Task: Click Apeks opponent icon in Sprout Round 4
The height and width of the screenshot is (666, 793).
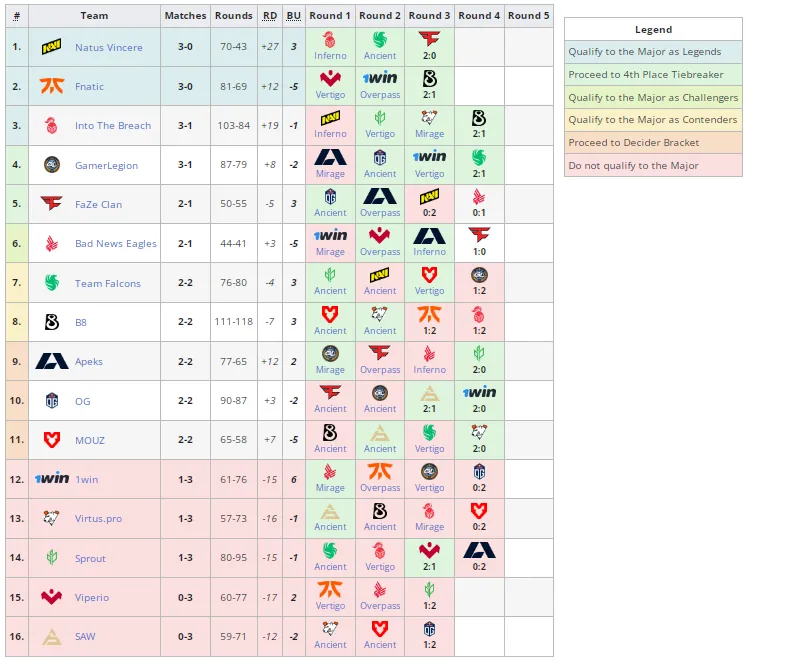Action: tap(479, 550)
